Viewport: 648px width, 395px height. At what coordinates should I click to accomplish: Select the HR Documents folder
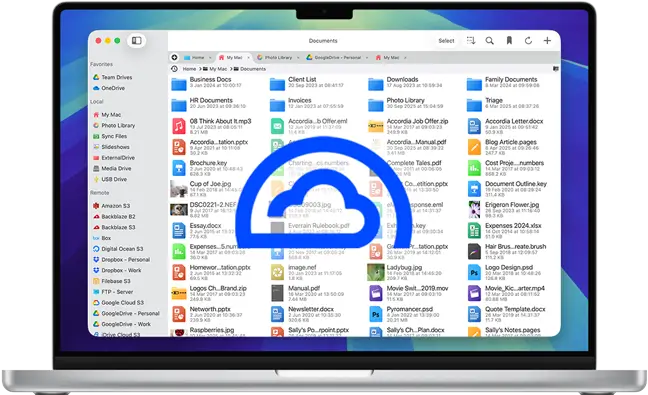(x=209, y=104)
